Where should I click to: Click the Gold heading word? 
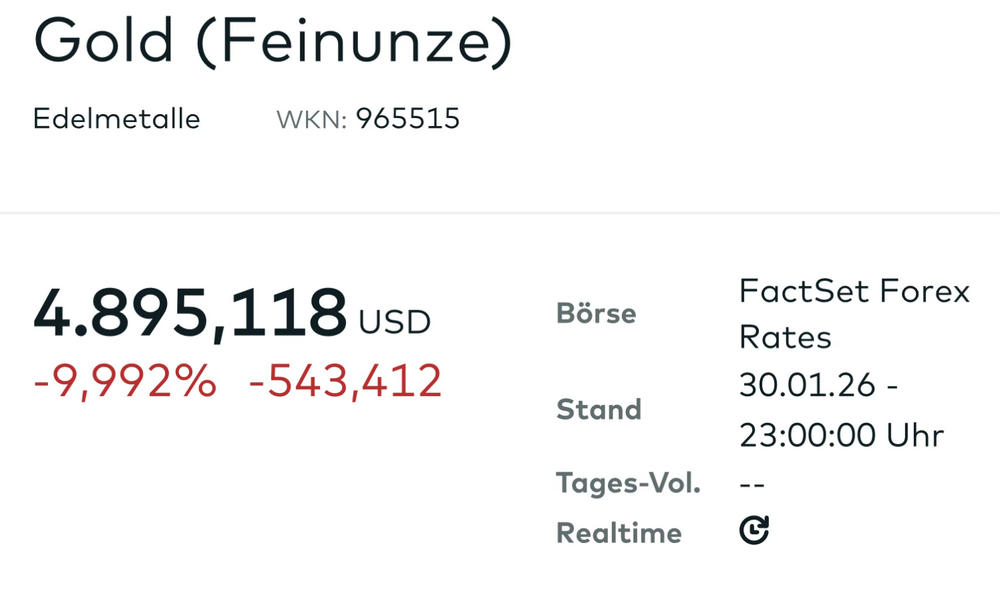tap(106, 42)
